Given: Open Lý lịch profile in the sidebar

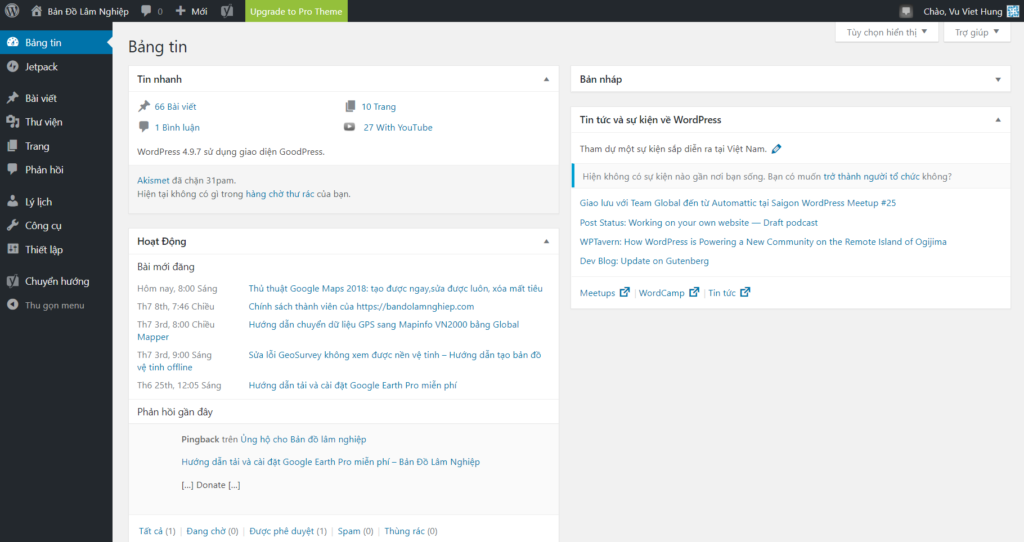Looking at the screenshot, I should click(56, 202).
